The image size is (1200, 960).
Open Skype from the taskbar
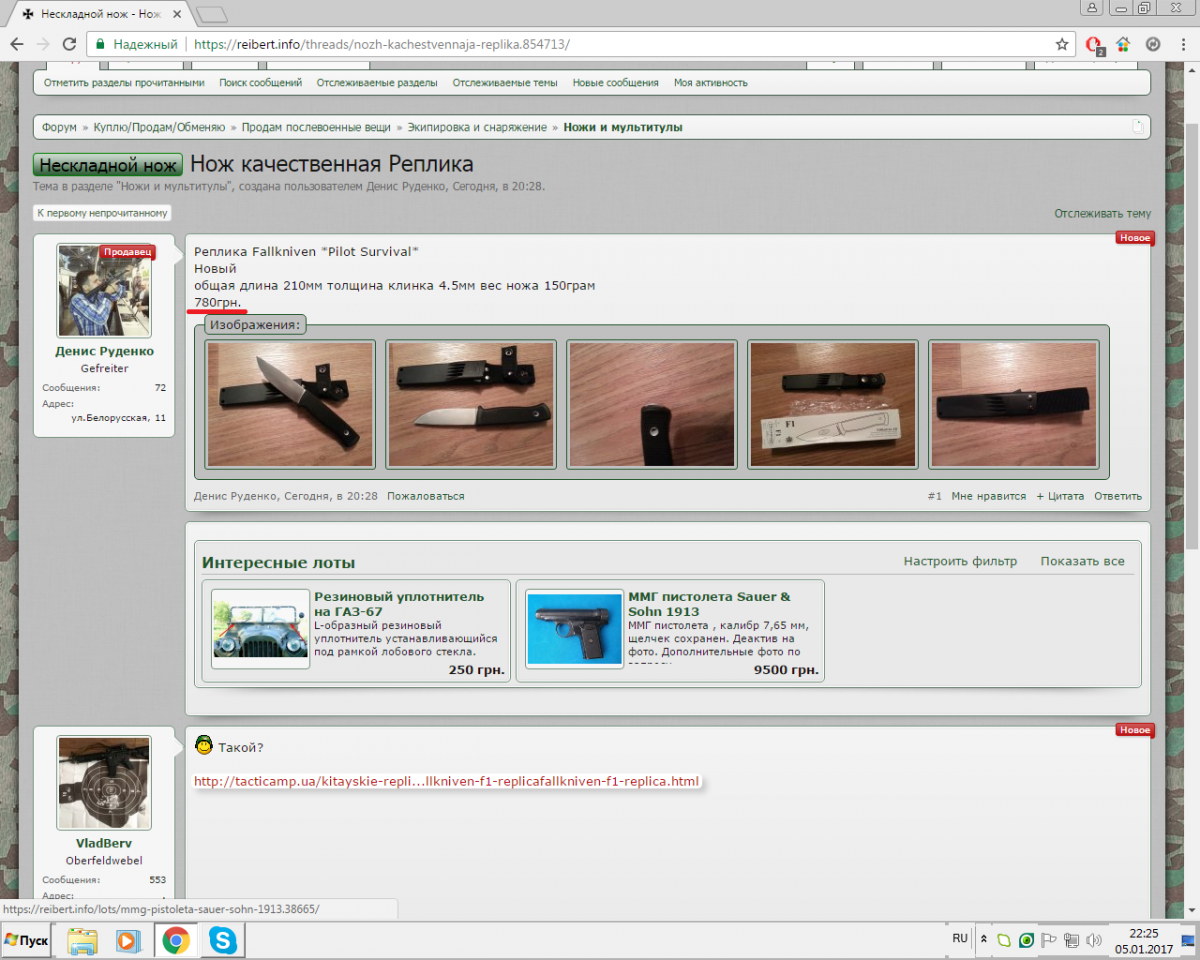pos(222,941)
